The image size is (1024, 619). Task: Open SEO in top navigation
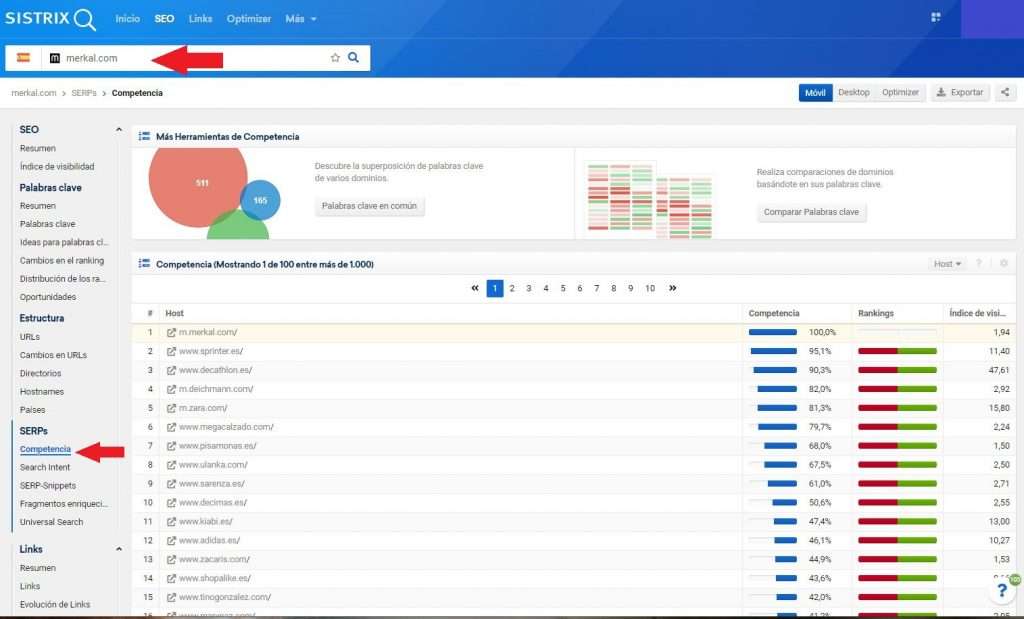coord(164,19)
